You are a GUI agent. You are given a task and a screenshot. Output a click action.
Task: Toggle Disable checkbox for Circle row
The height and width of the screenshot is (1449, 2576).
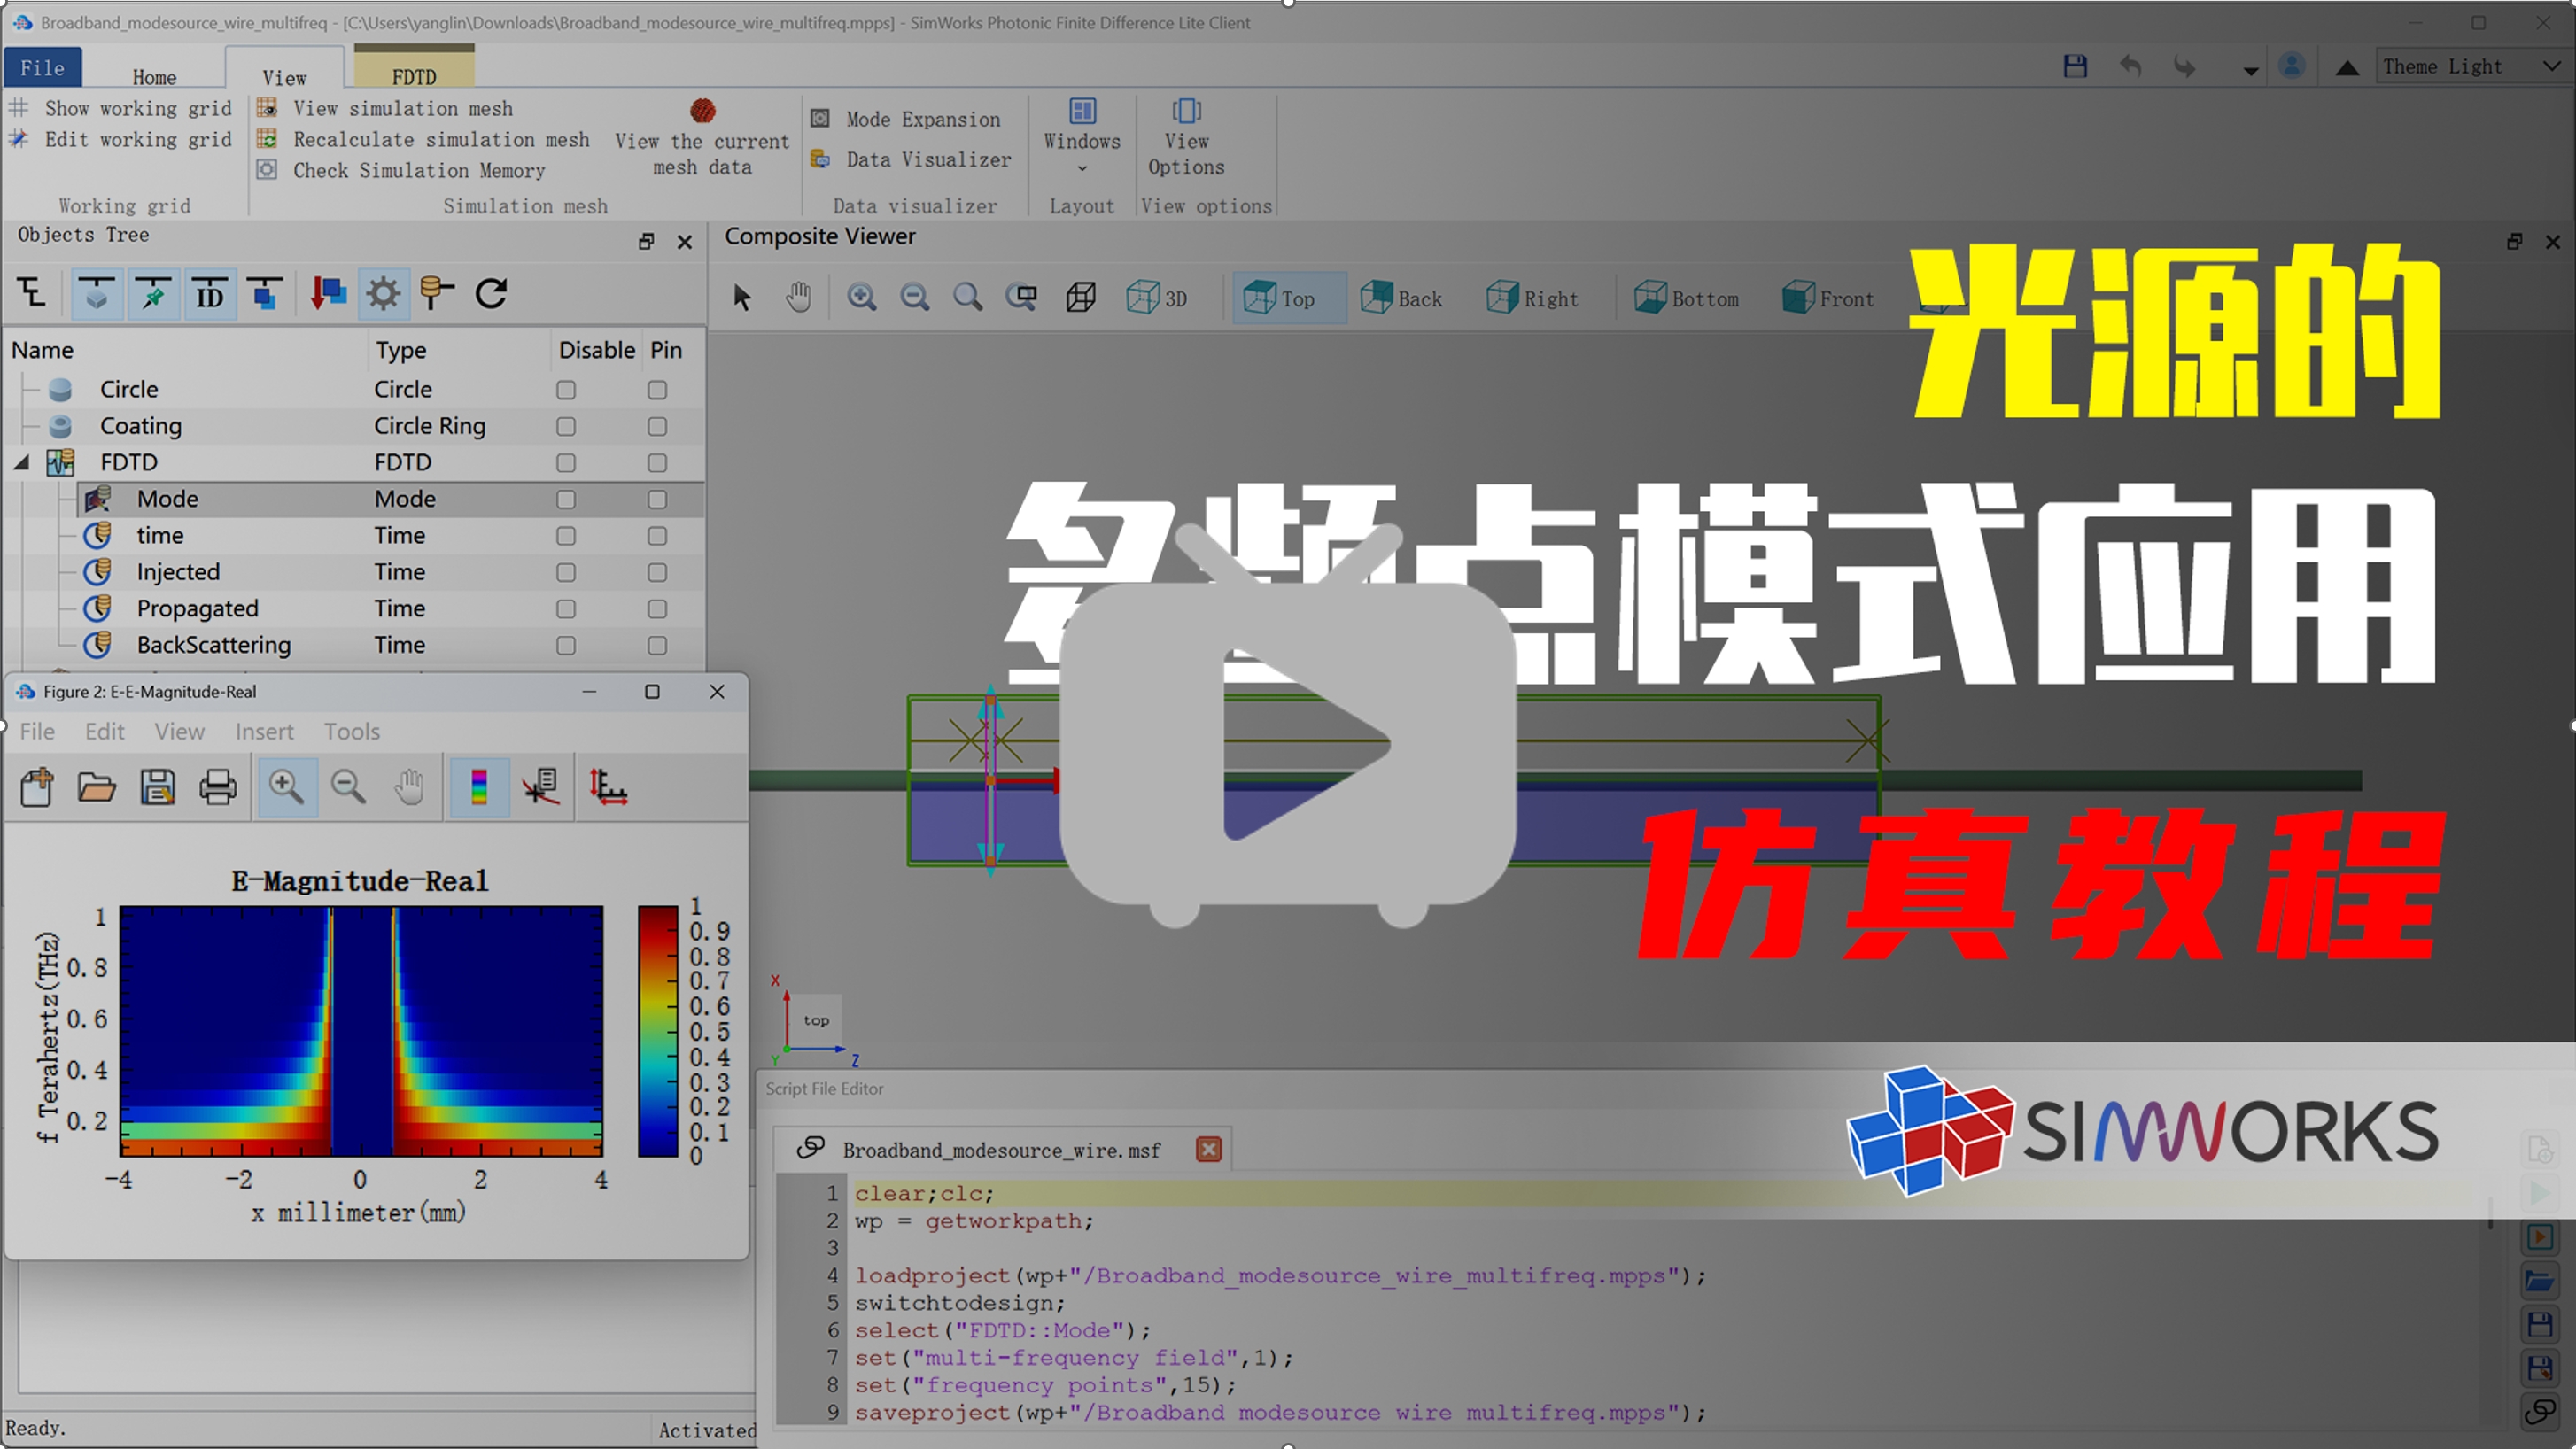click(566, 390)
